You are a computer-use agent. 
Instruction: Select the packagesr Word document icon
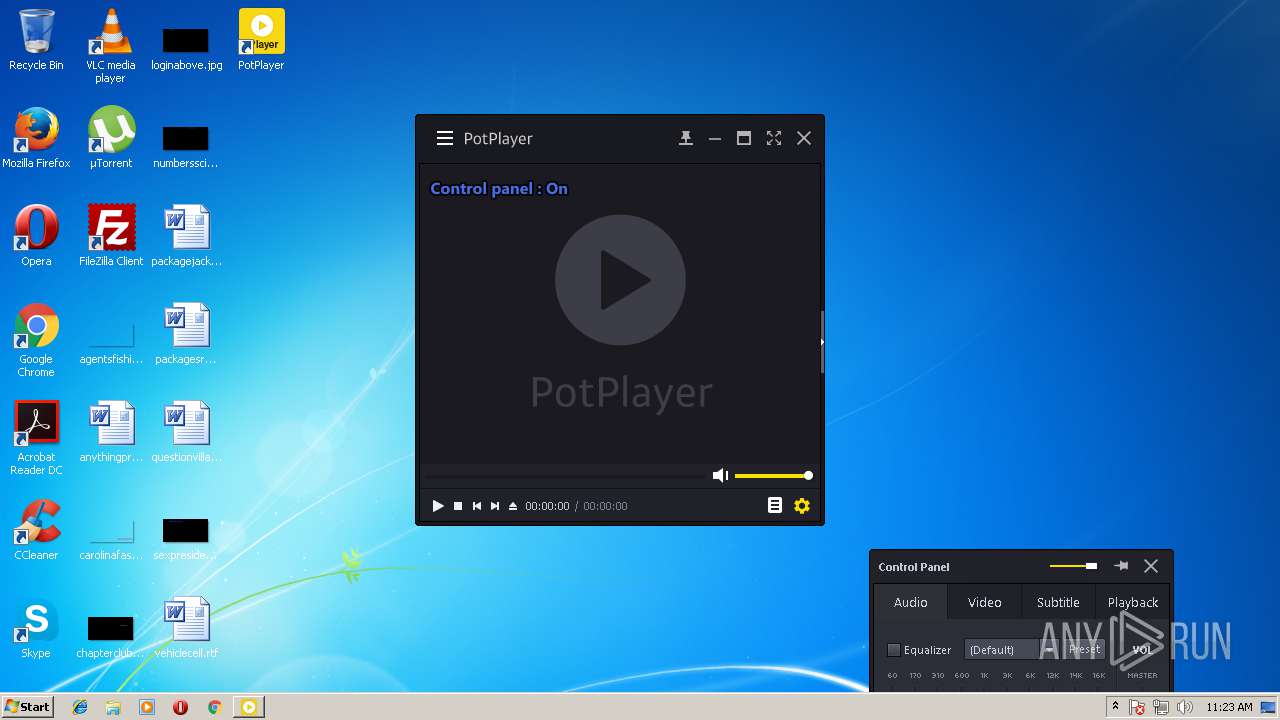coord(186,334)
